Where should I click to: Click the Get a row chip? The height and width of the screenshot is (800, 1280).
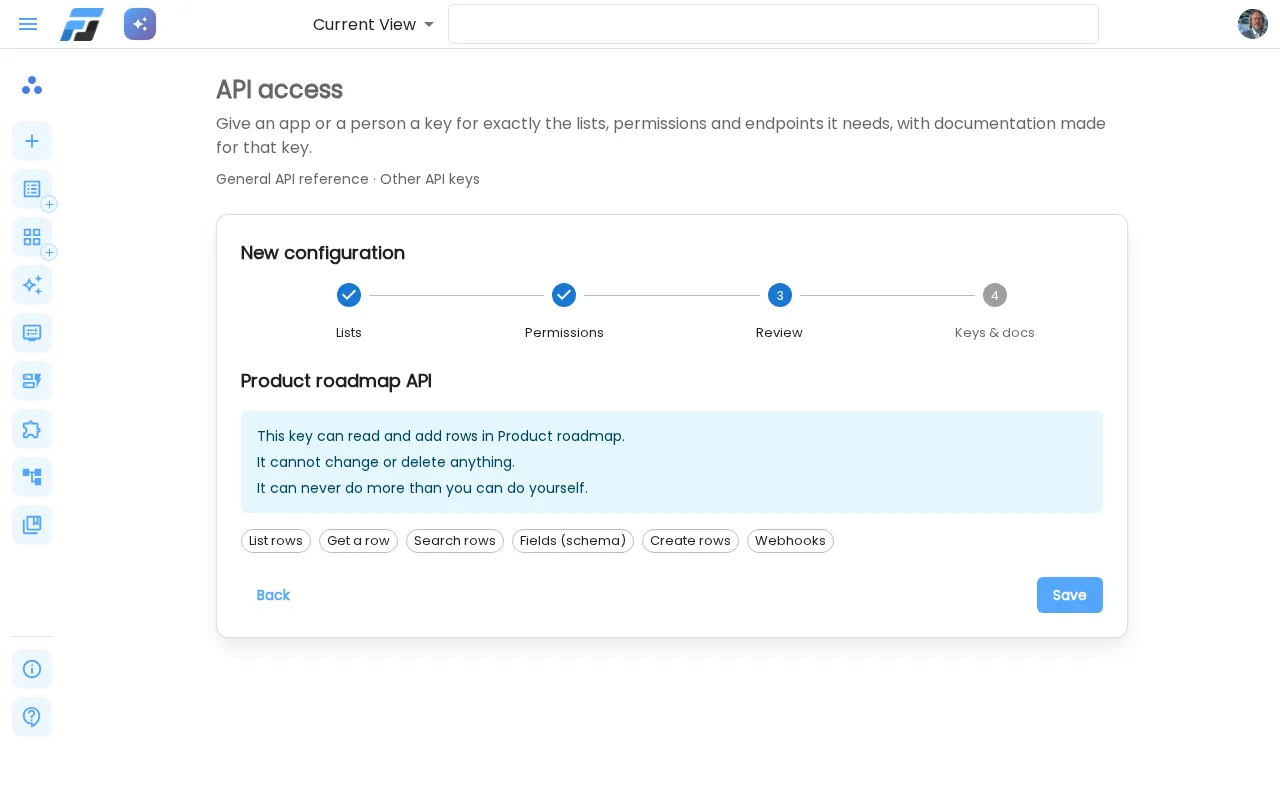pos(358,541)
